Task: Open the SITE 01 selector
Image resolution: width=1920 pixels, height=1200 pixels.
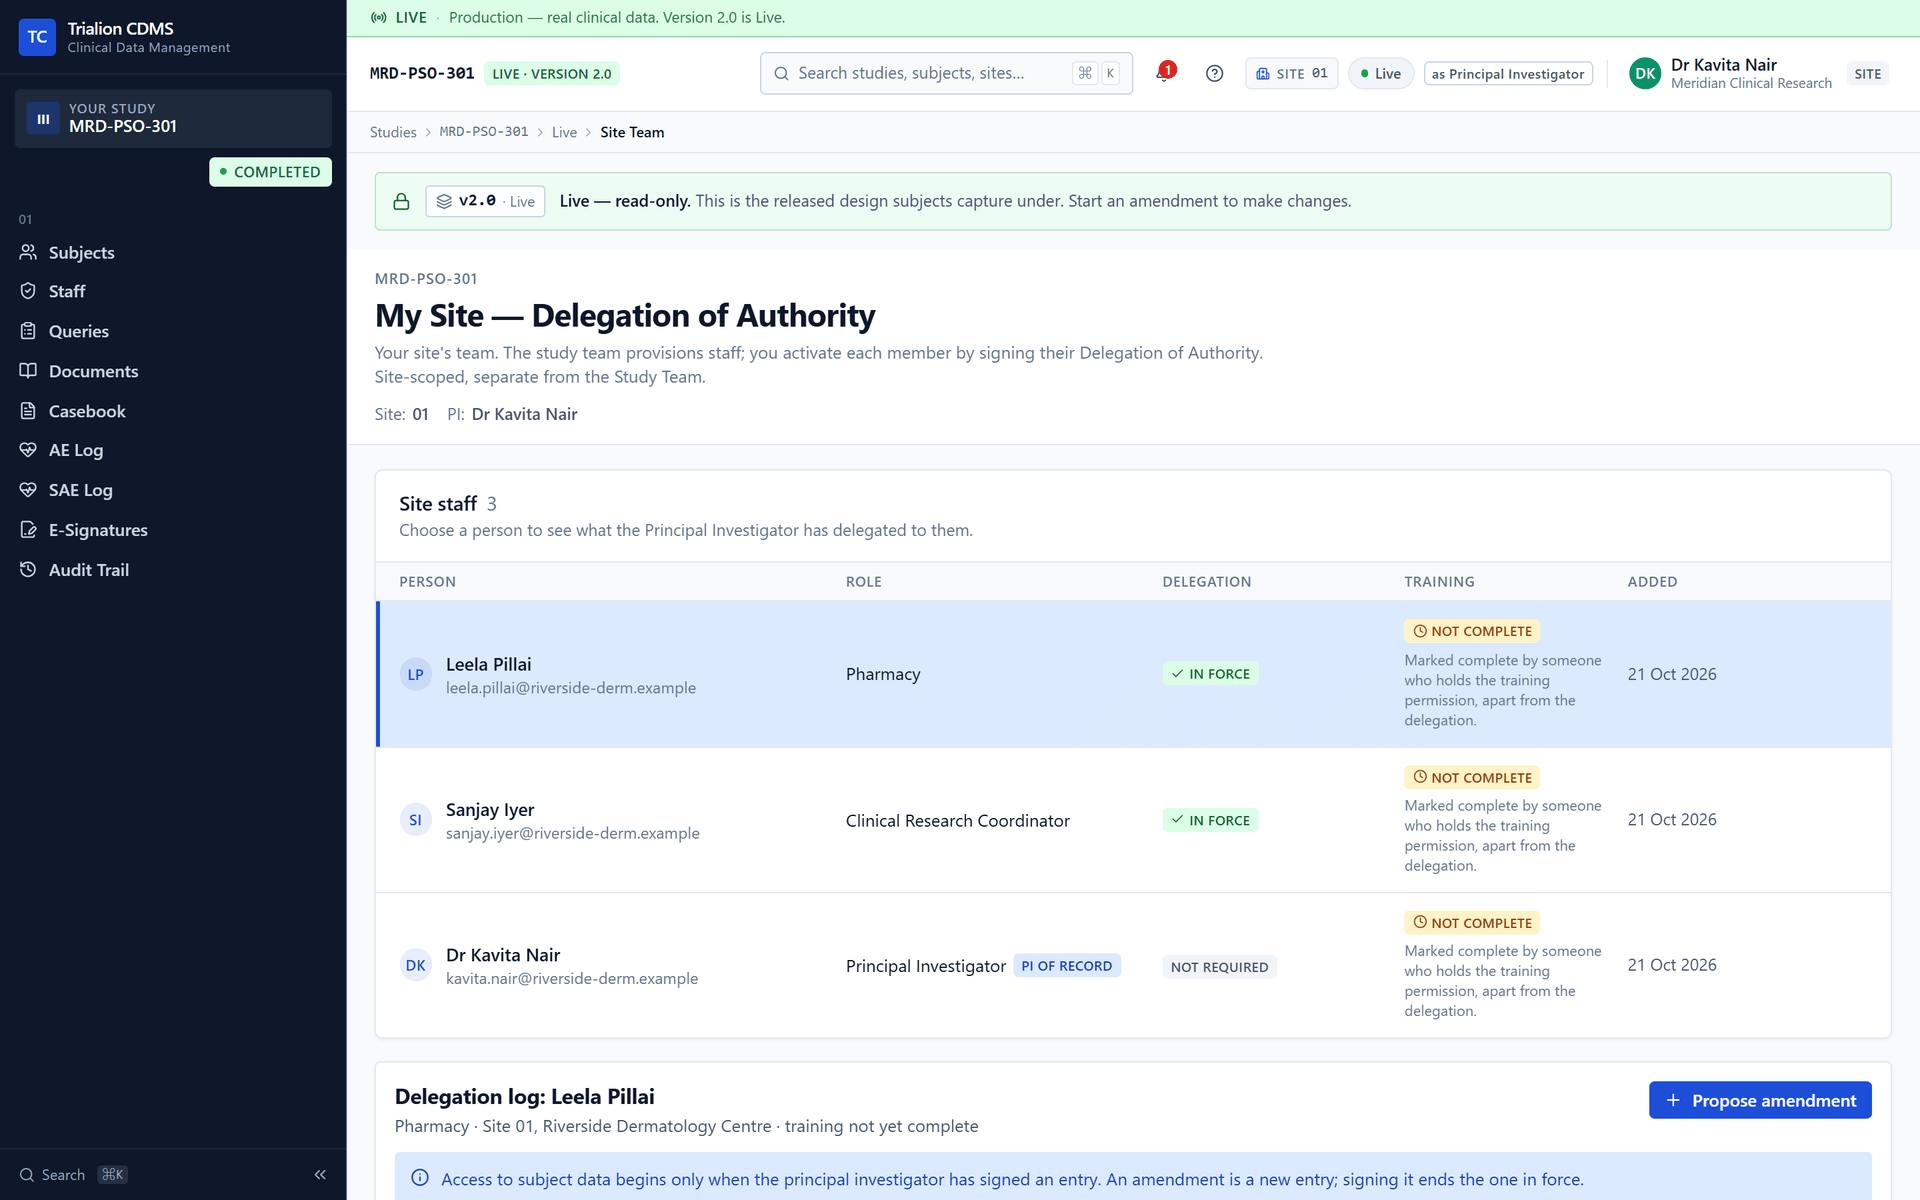Action: click(x=1291, y=73)
